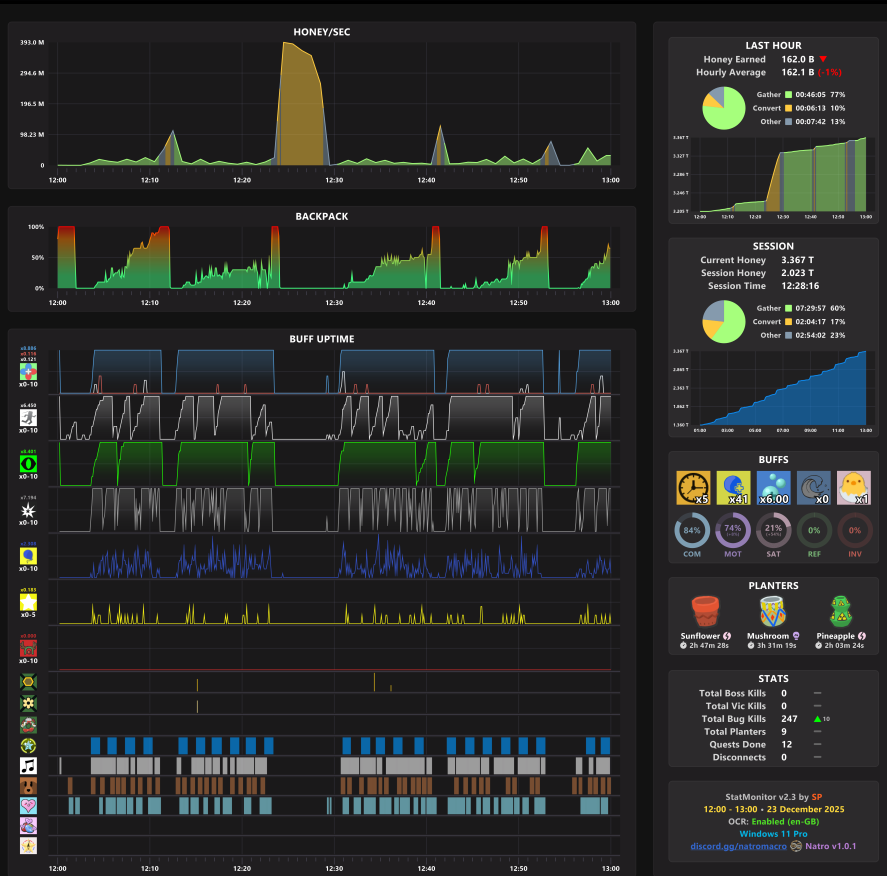Viewport: 887px width, 876px height.
Task: Select the baby chick buff icon
Action: click(854, 487)
